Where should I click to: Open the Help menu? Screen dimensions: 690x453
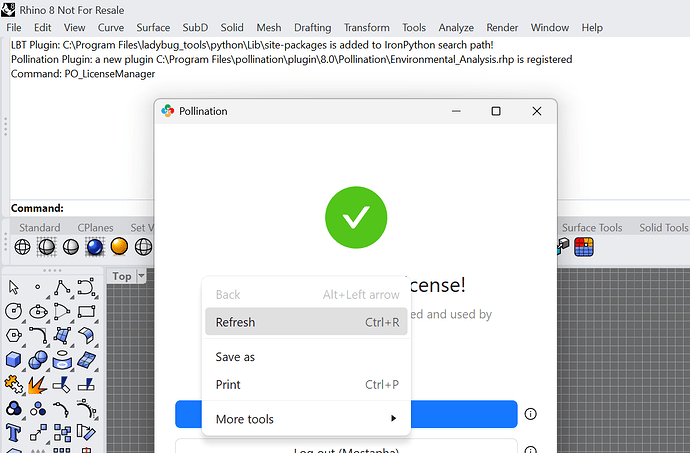pos(592,28)
